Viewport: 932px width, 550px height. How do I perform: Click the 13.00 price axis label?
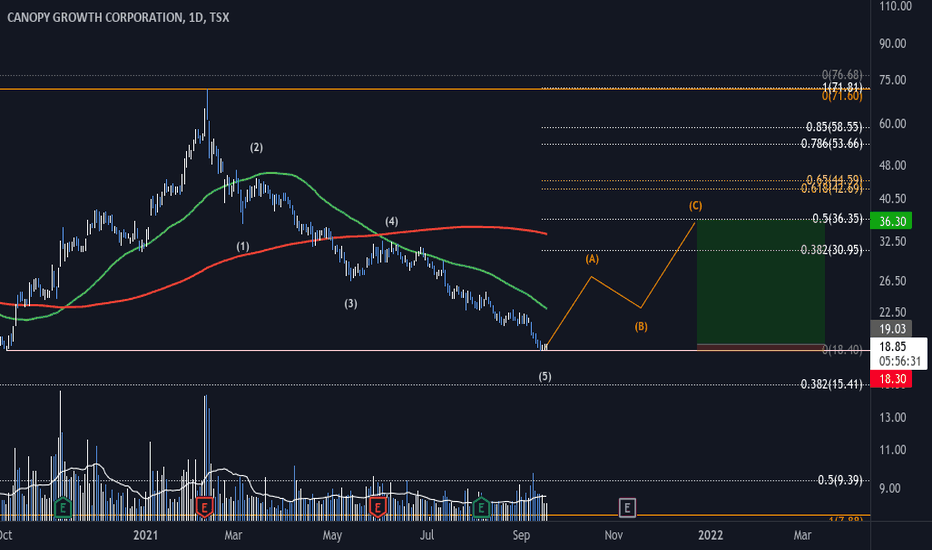[x=893, y=417]
